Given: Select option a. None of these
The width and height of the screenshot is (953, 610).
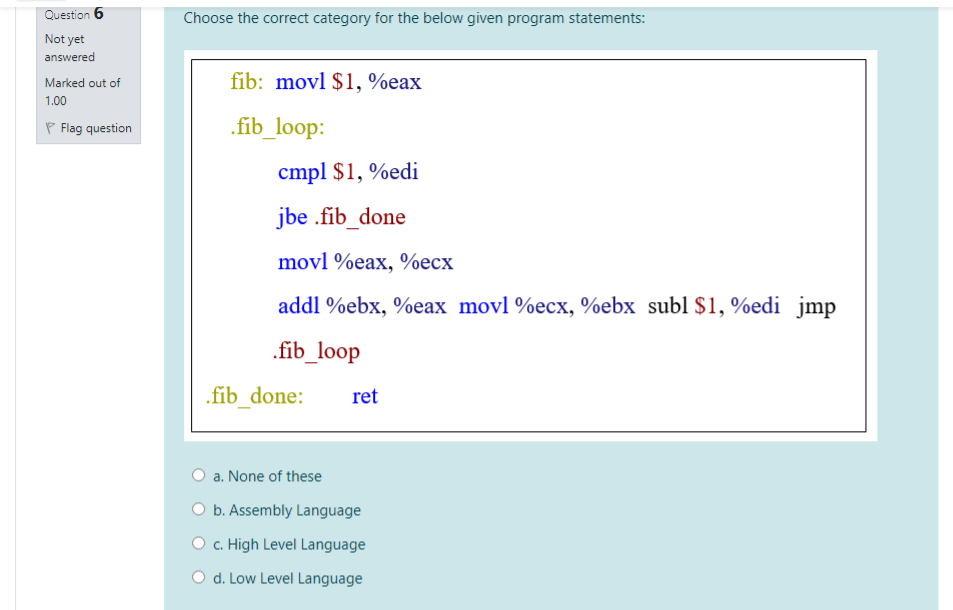Looking at the screenshot, I should point(199,475).
